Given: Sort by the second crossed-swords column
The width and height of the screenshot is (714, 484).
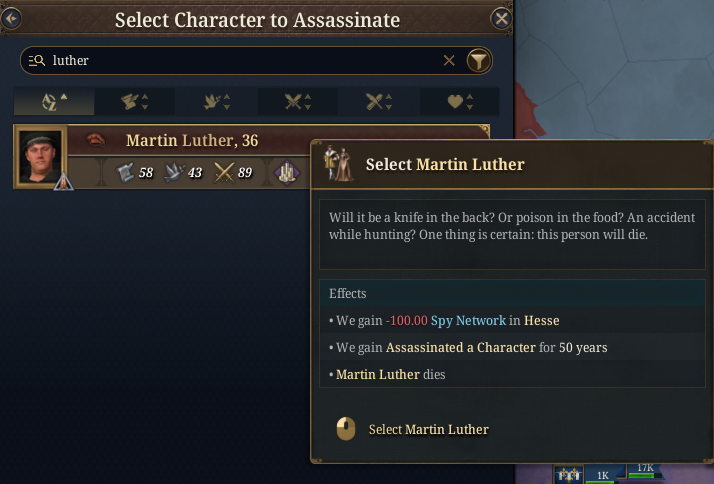Looking at the screenshot, I should [379, 101].
